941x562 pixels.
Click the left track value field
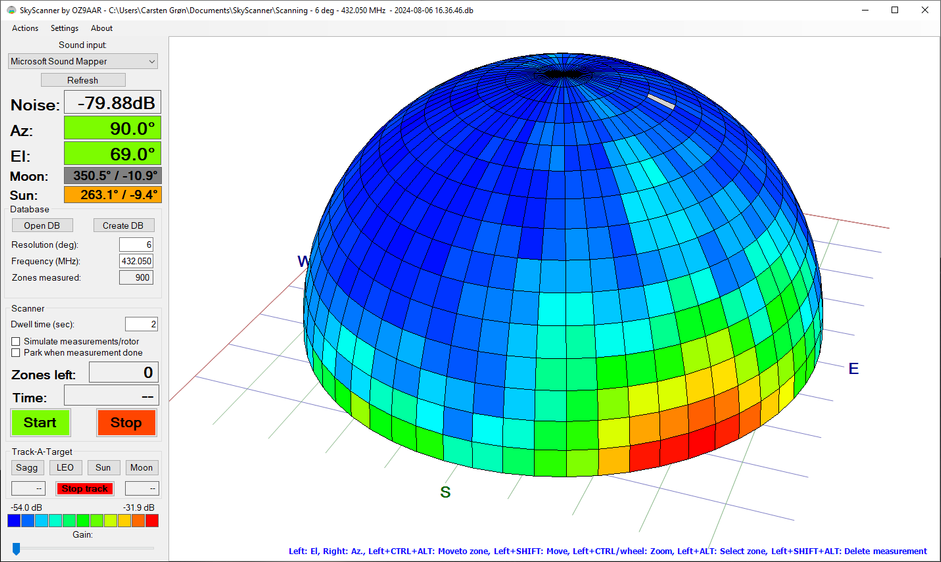click(28, 489)
